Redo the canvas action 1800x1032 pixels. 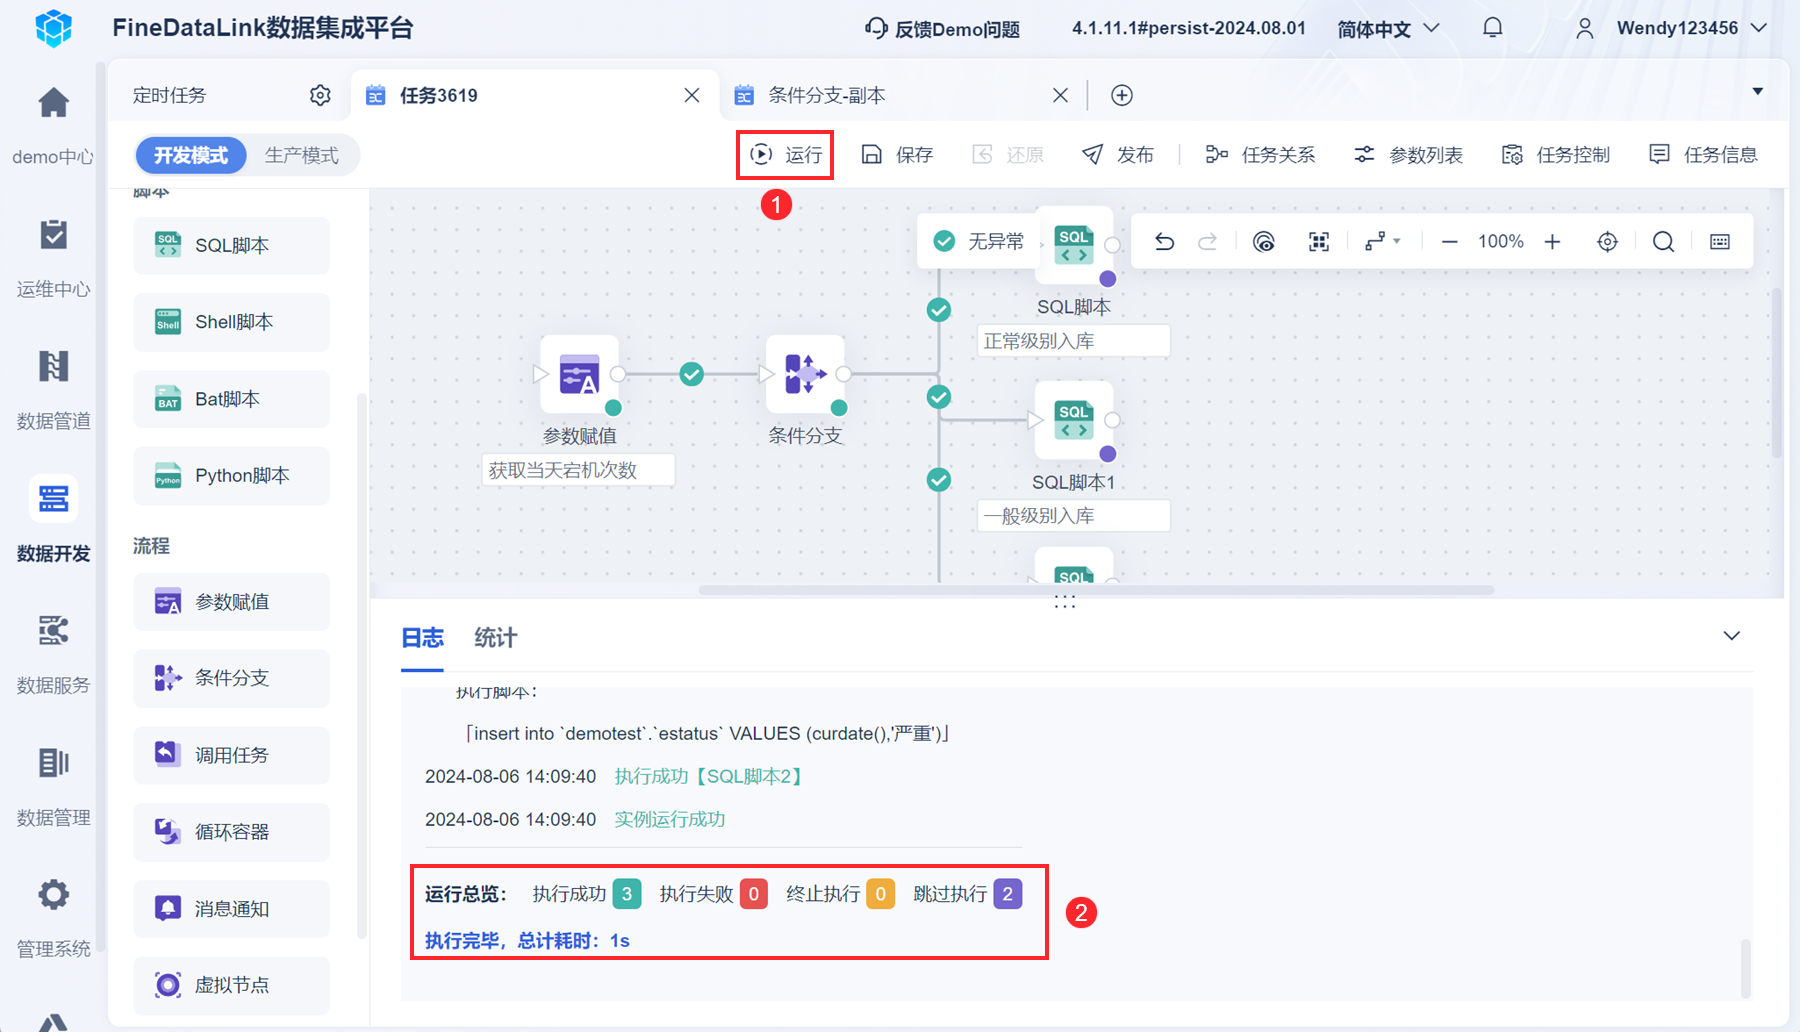[x=1208, y=241]
